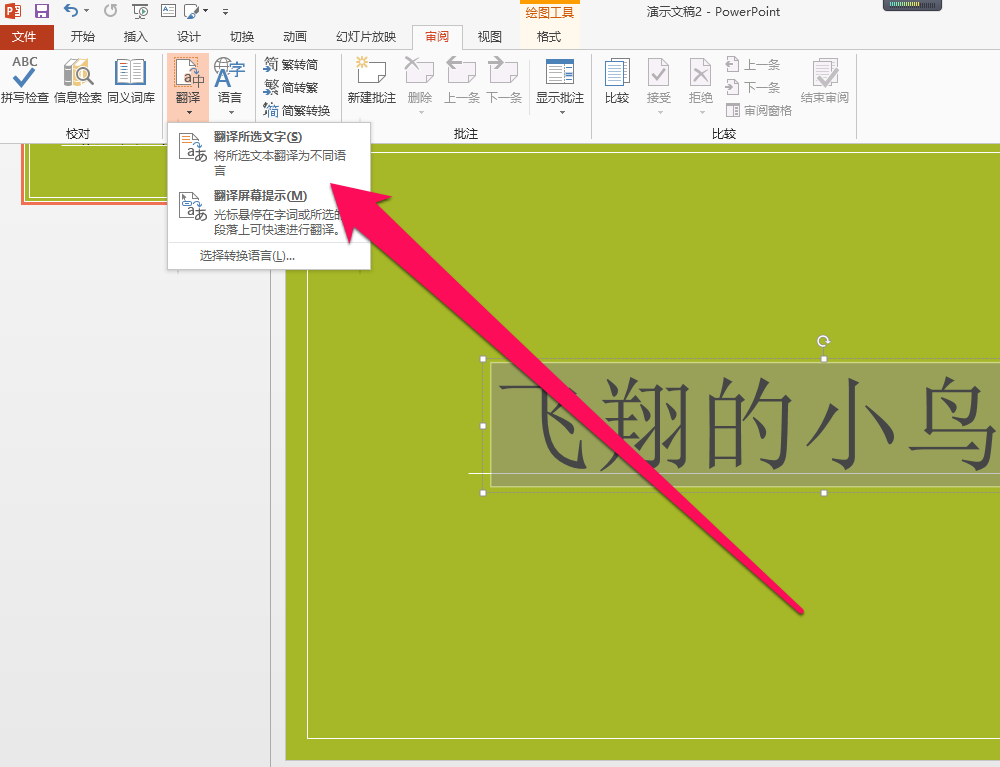Viewport: 1000px width, 767px height.
Task: Switch to the 绘图工具 格式 tab
Action: (x=549, y=36)
